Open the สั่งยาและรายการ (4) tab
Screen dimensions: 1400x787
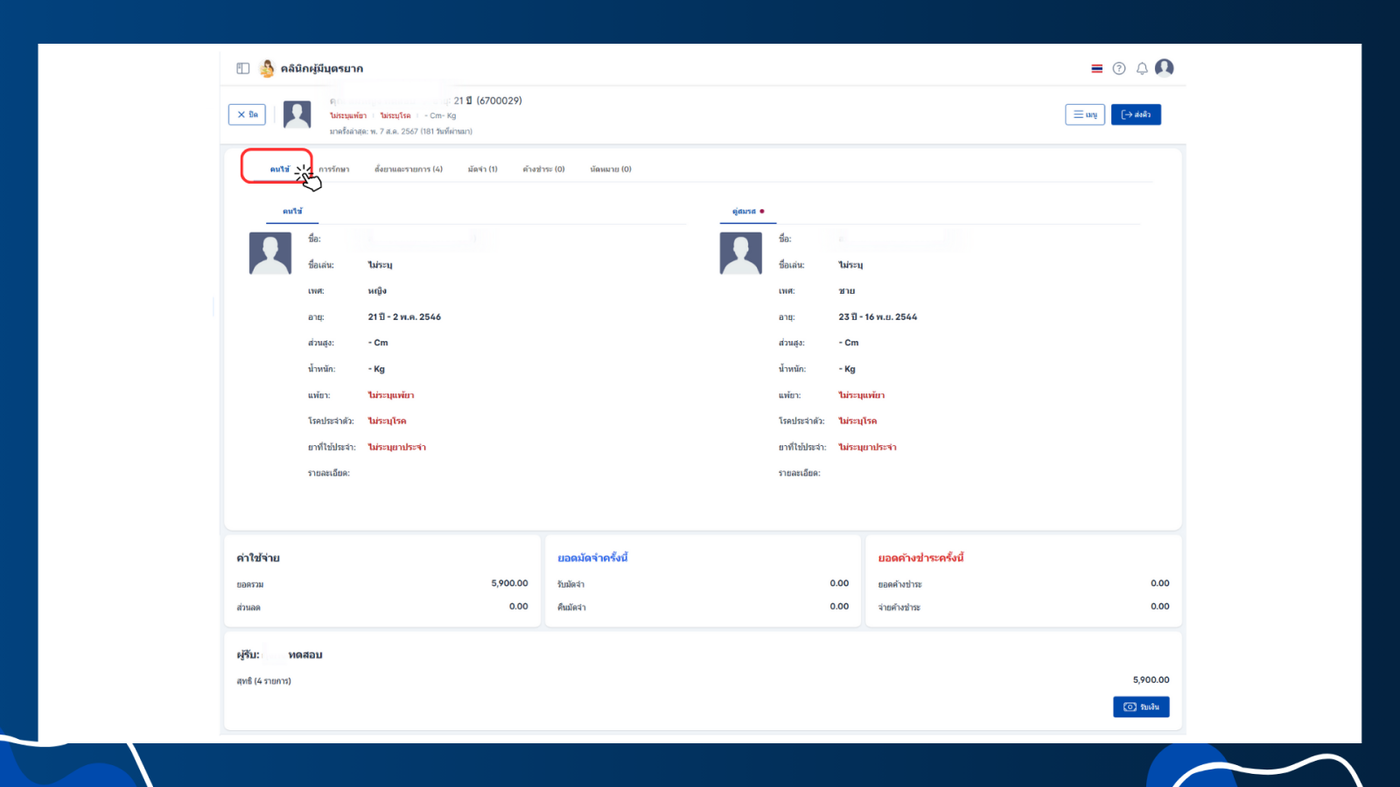point(408,169)
